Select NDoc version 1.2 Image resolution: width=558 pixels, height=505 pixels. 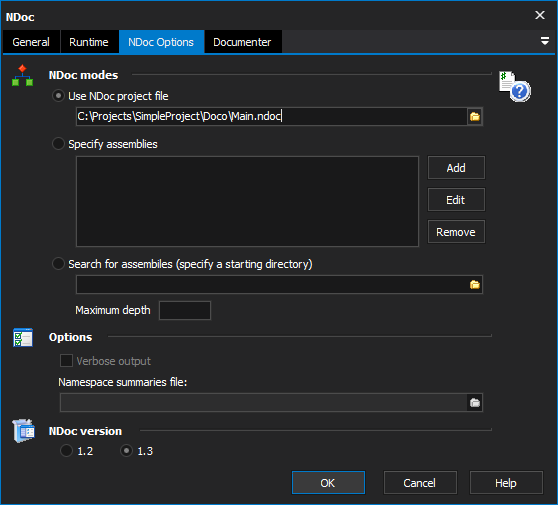(66, 451)
